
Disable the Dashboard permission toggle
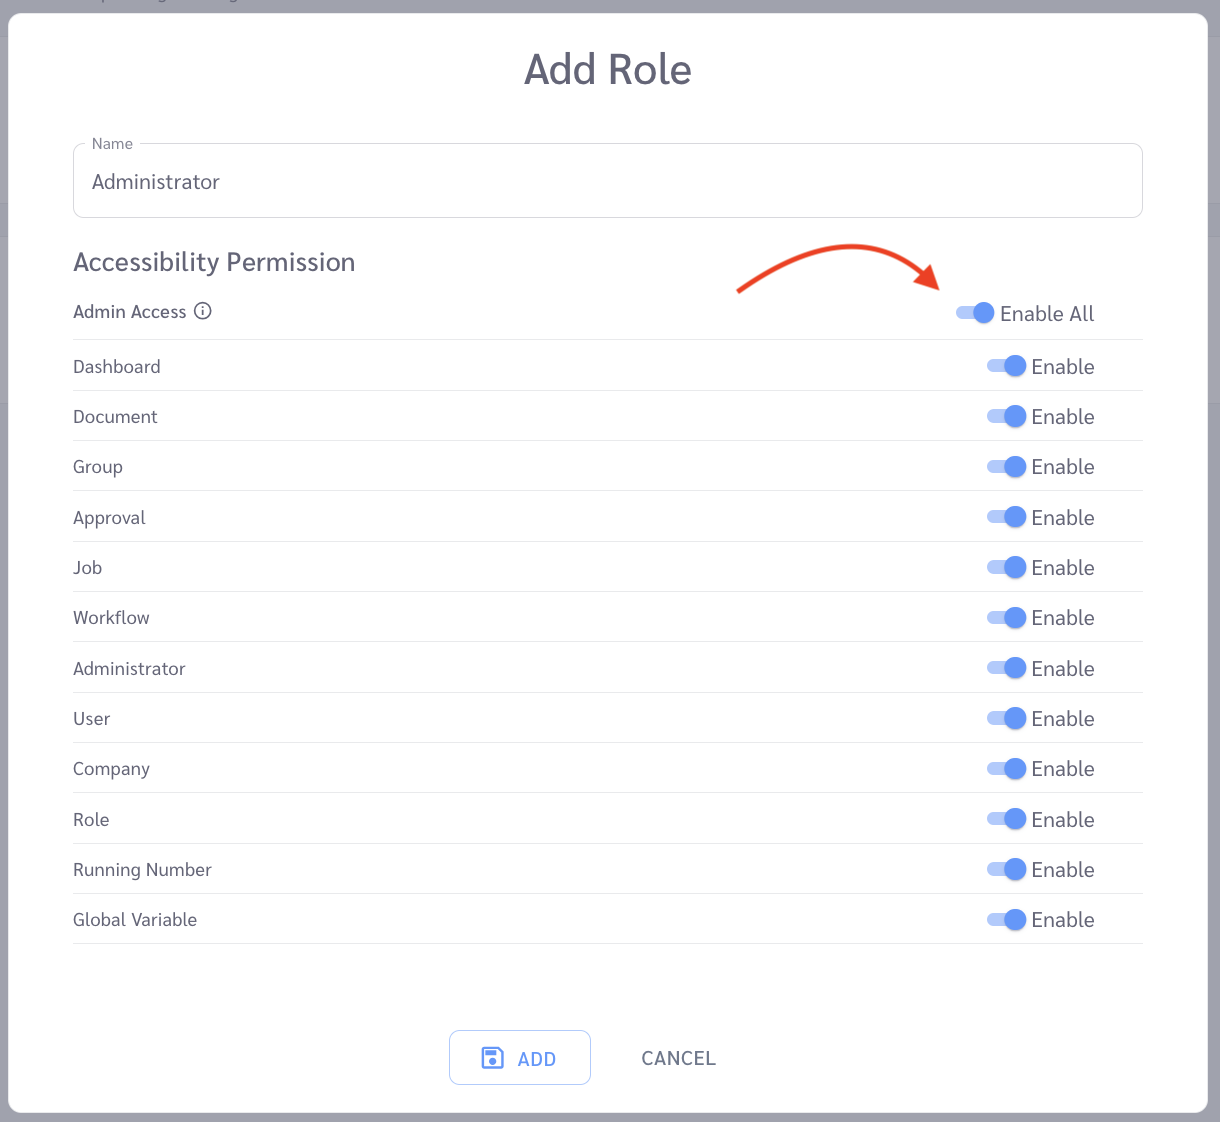[x=1006, y=366]
